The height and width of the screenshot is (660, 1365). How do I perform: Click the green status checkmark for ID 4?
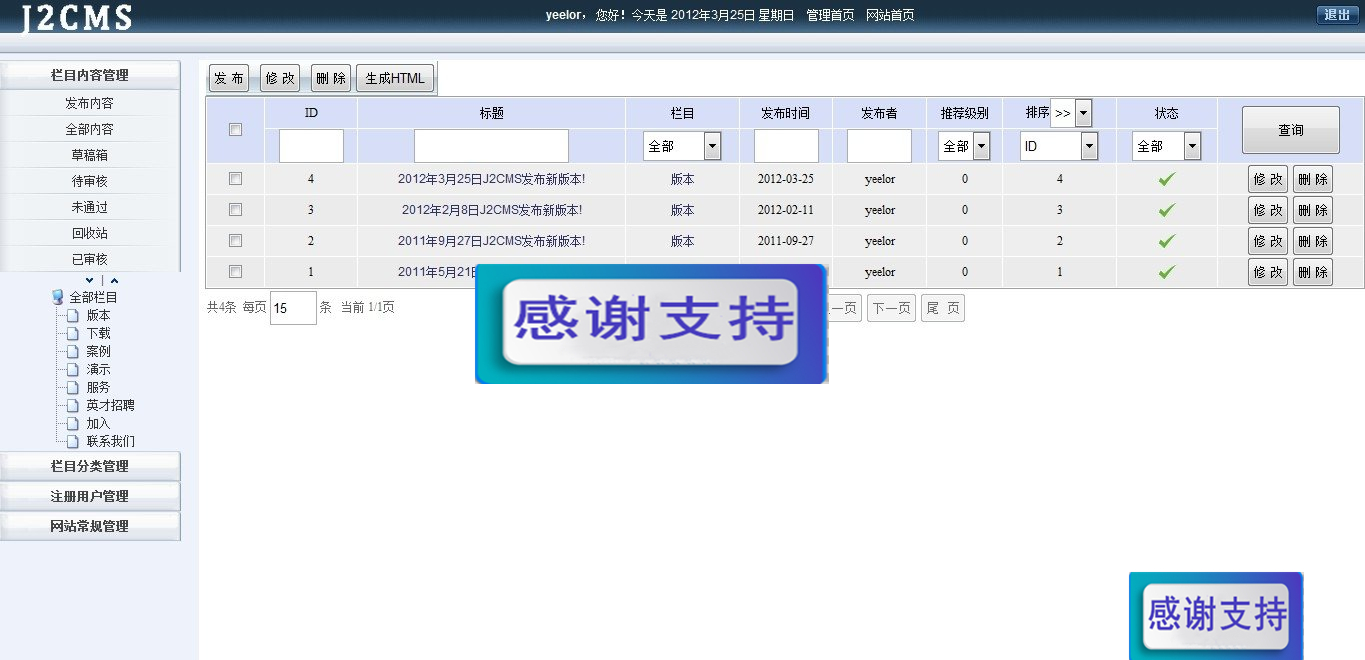pos(1167,179)
